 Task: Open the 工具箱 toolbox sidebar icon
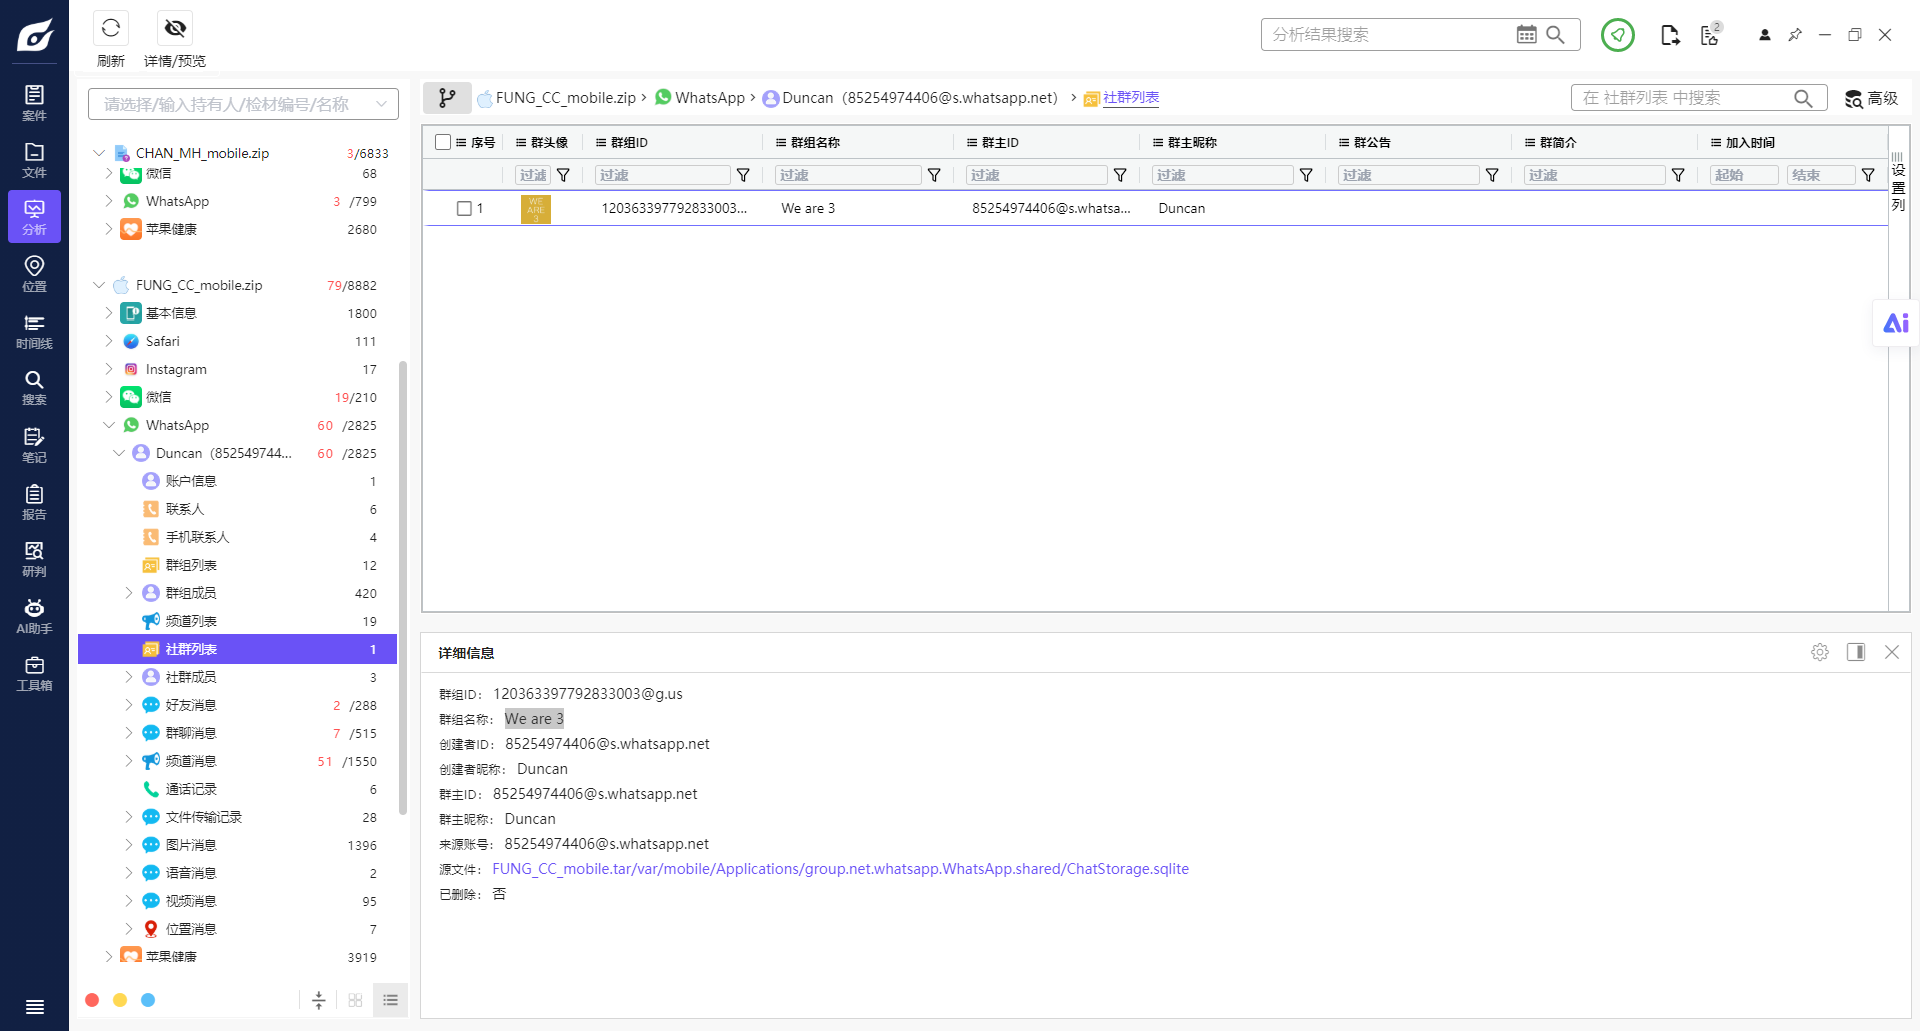[x=34, y=672]
